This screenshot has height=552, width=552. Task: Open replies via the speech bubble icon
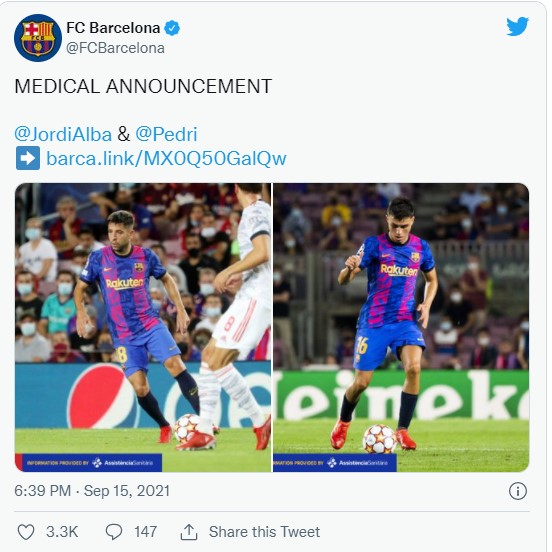pyautogui.click(x=114, y=532)
